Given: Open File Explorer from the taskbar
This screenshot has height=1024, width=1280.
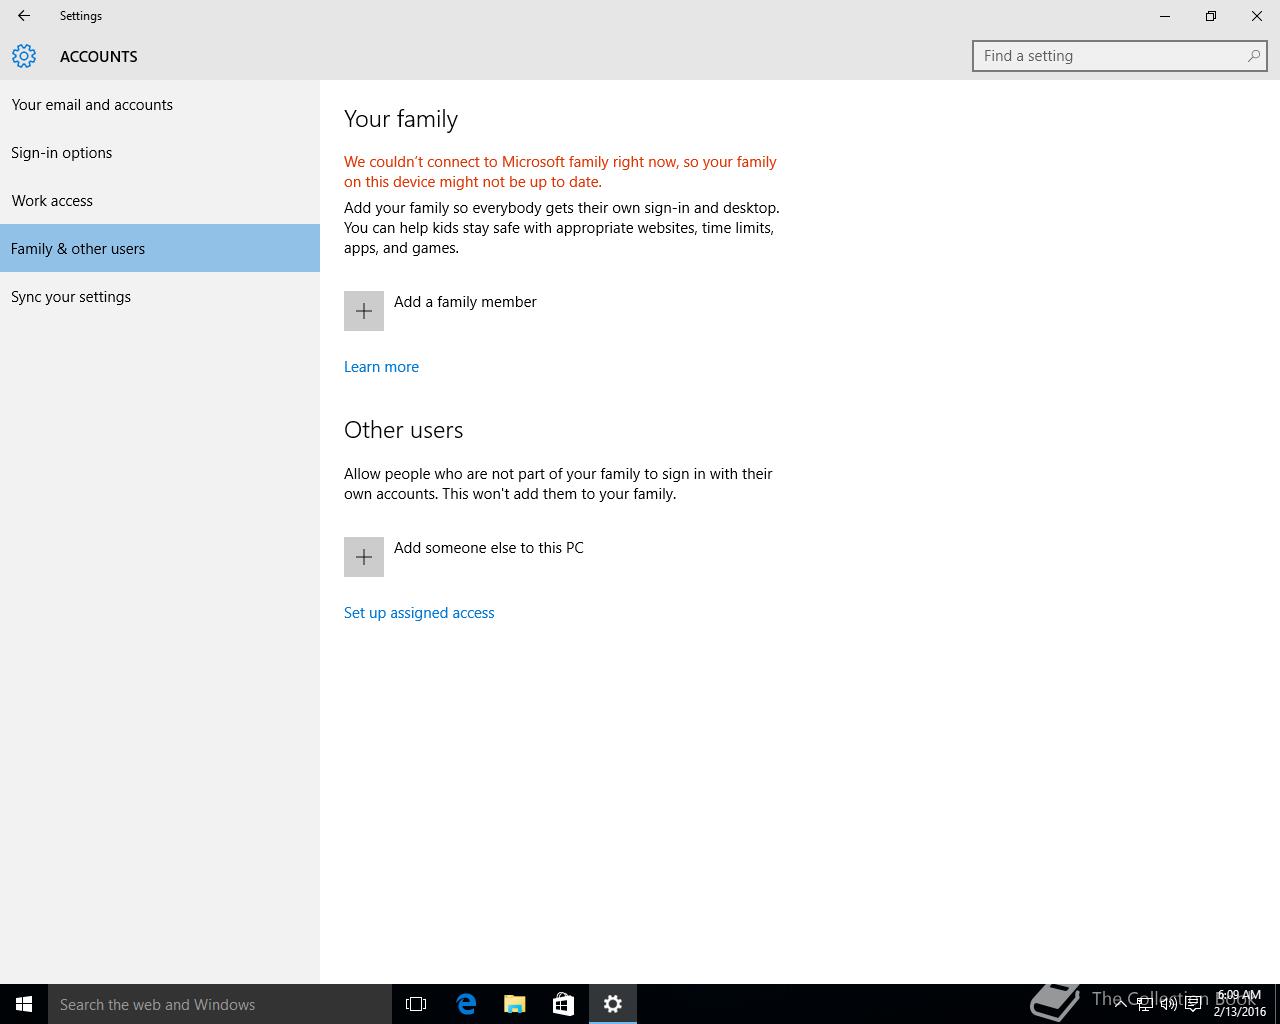Looking at the screenshot, I should (x=515, y=1004).
